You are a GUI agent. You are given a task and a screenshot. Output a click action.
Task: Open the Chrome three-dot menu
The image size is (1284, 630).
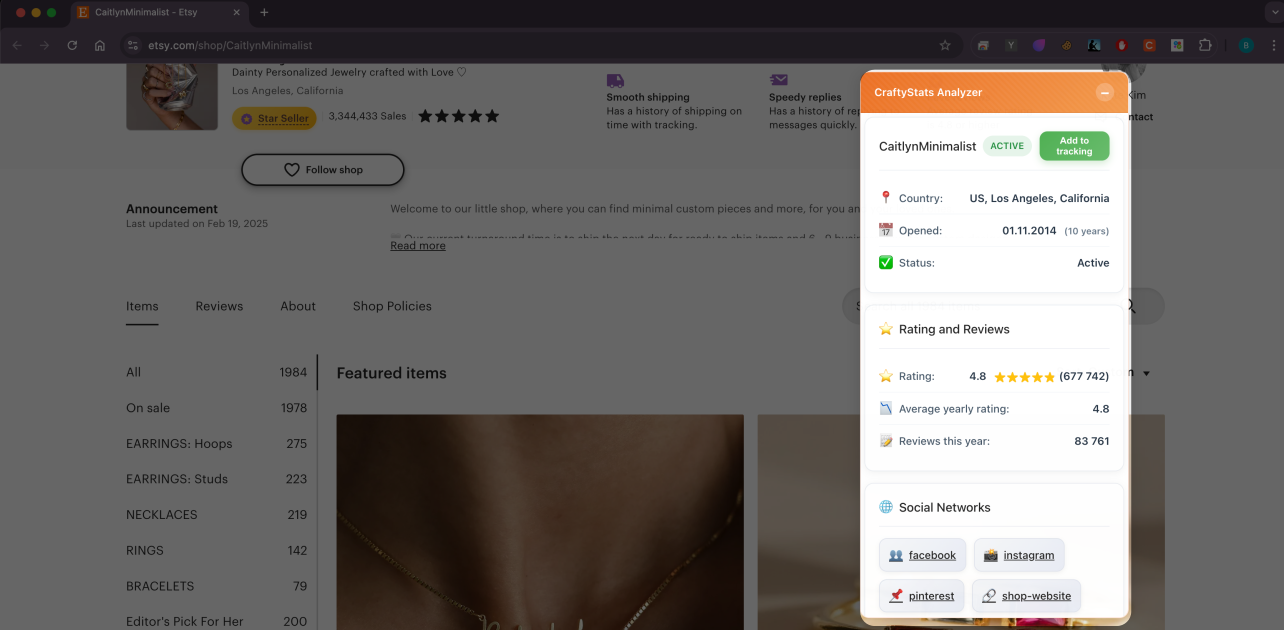tap(1273, 45)
